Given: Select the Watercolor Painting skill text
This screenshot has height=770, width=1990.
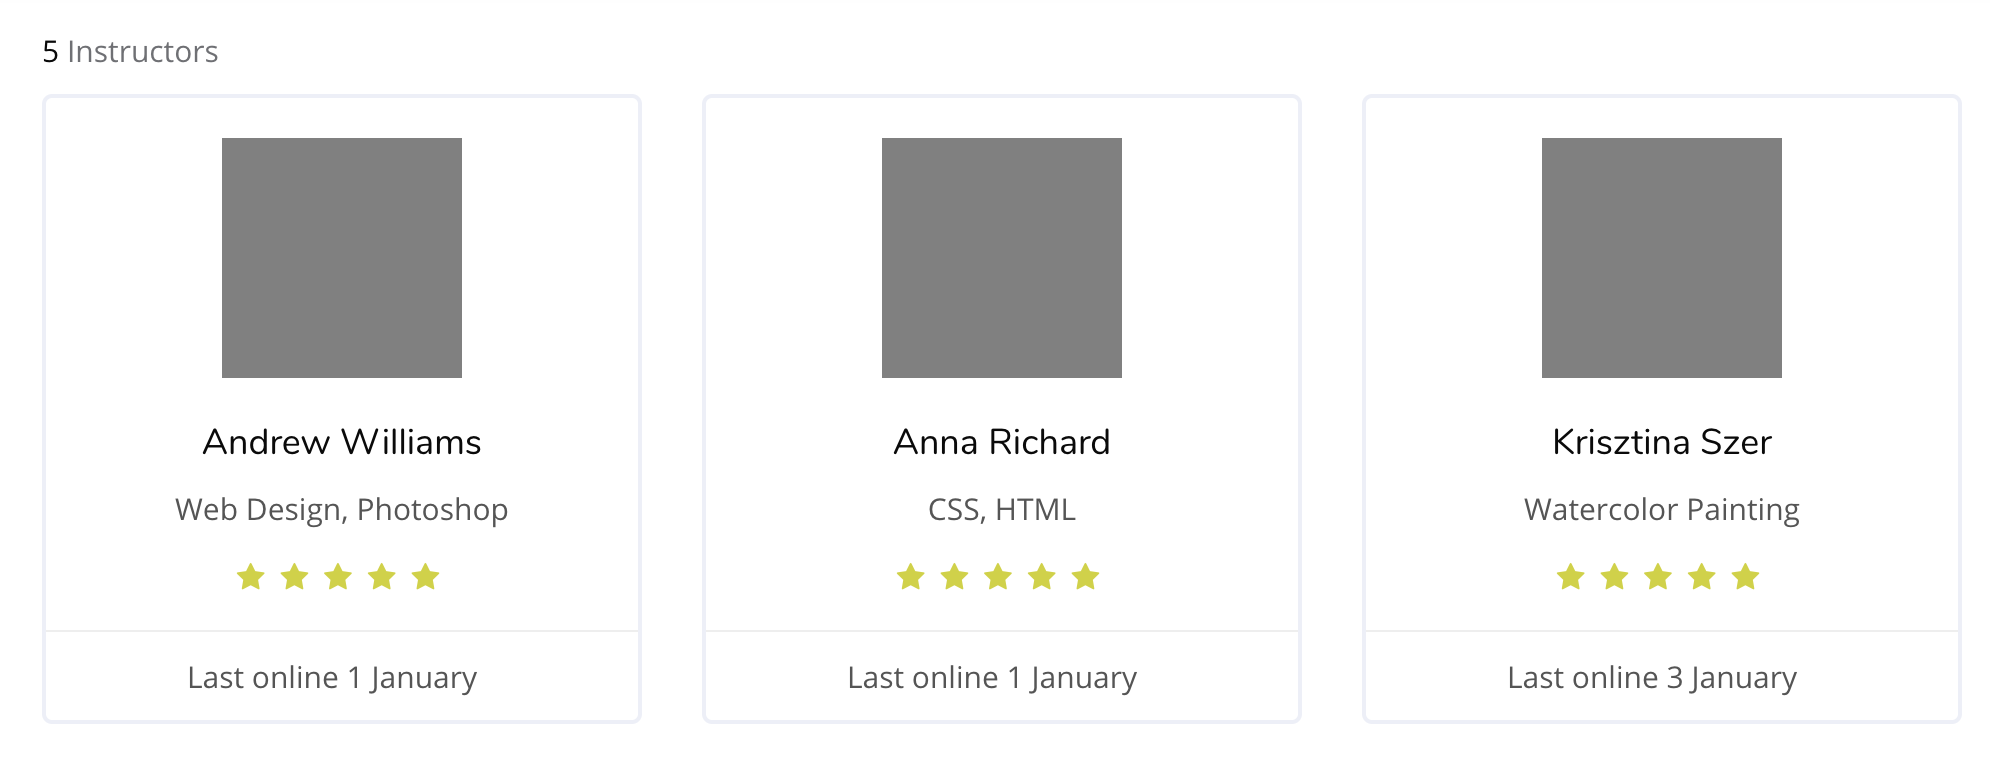Looking at the screenshot, I should (x=1662, y=510).
